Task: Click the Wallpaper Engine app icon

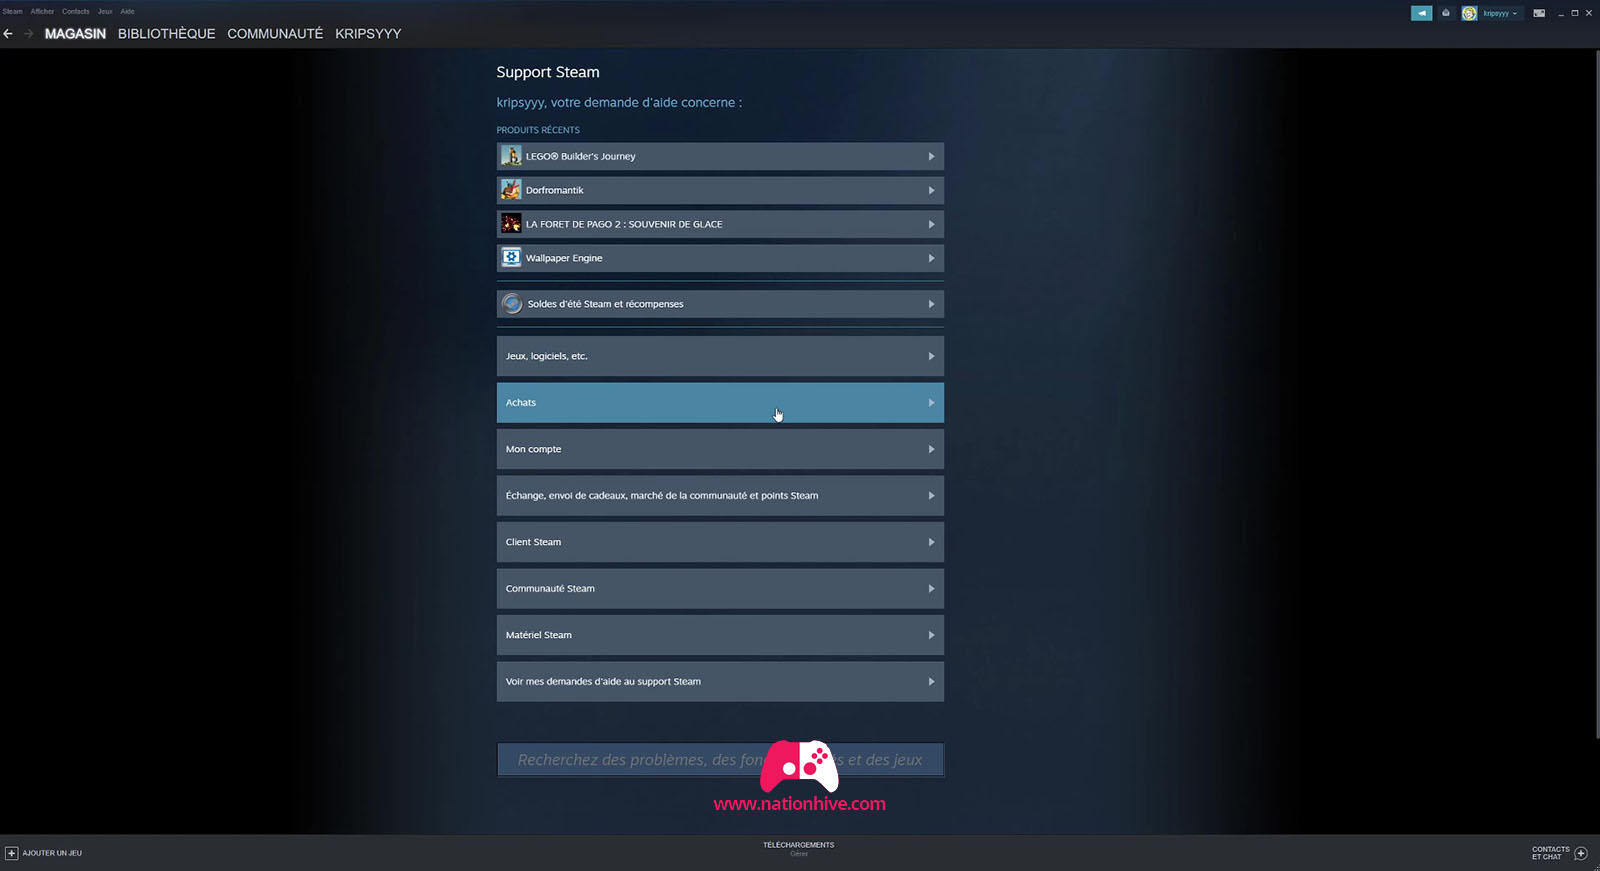Action: pyautogui.click(x=511, y=258)
